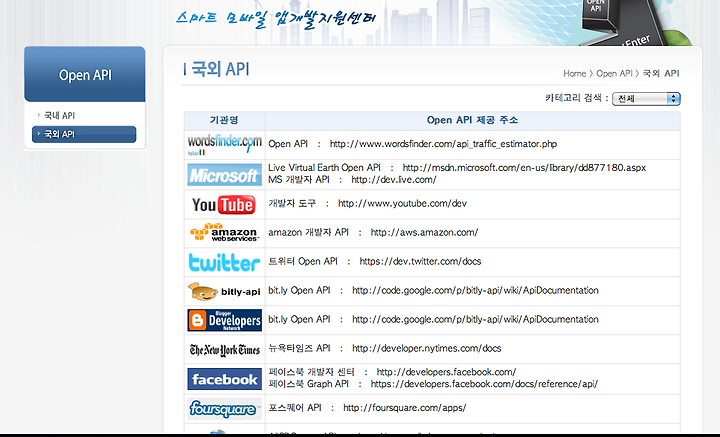The width and height of the screenshot is (720, 437).
Task: Click the 스마트 모바일 앱개발지원센터 banner title
Action: (276, 18)
